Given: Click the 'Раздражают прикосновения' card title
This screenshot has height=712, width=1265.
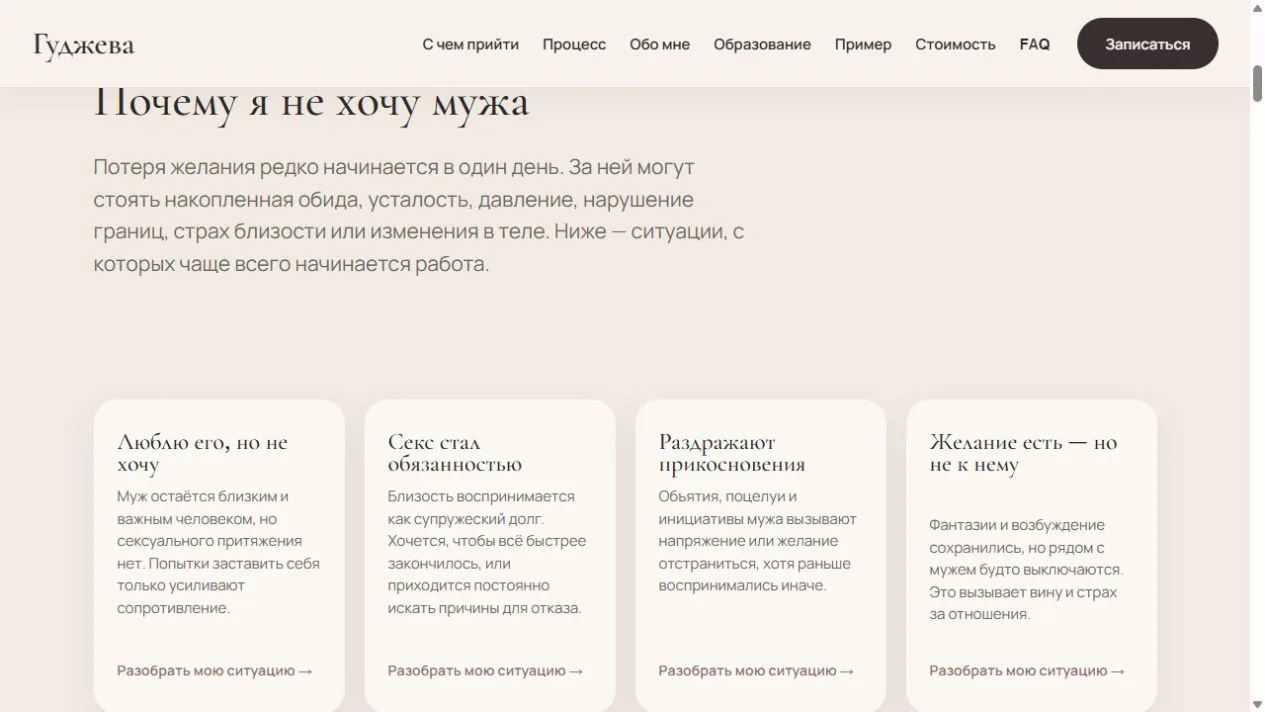Looking at the screenshot, I should tap(732, 453).
